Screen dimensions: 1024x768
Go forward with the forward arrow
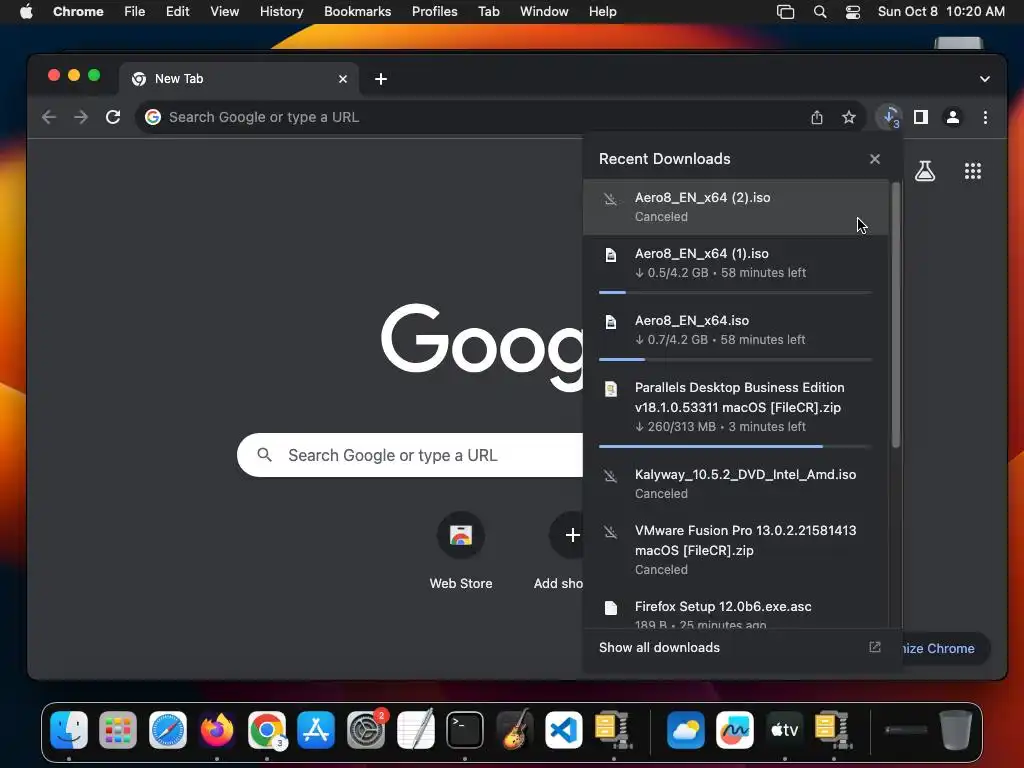81,117
